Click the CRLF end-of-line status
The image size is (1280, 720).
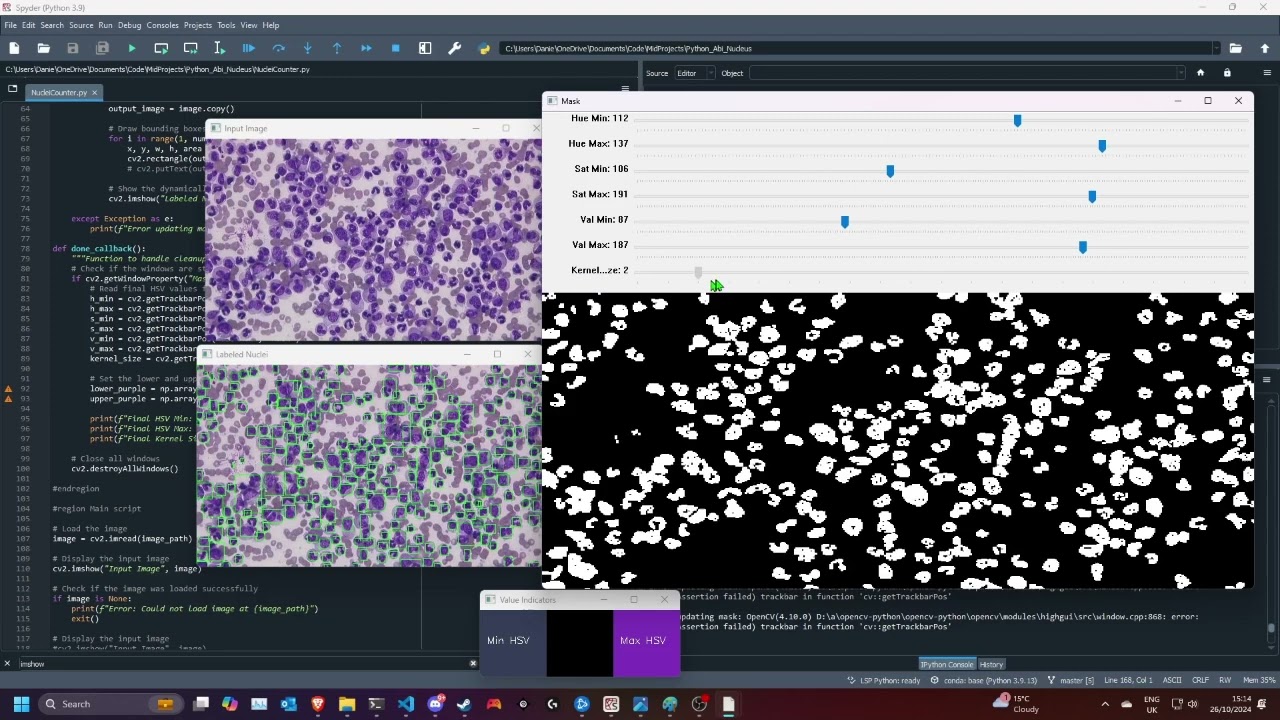1200,681
